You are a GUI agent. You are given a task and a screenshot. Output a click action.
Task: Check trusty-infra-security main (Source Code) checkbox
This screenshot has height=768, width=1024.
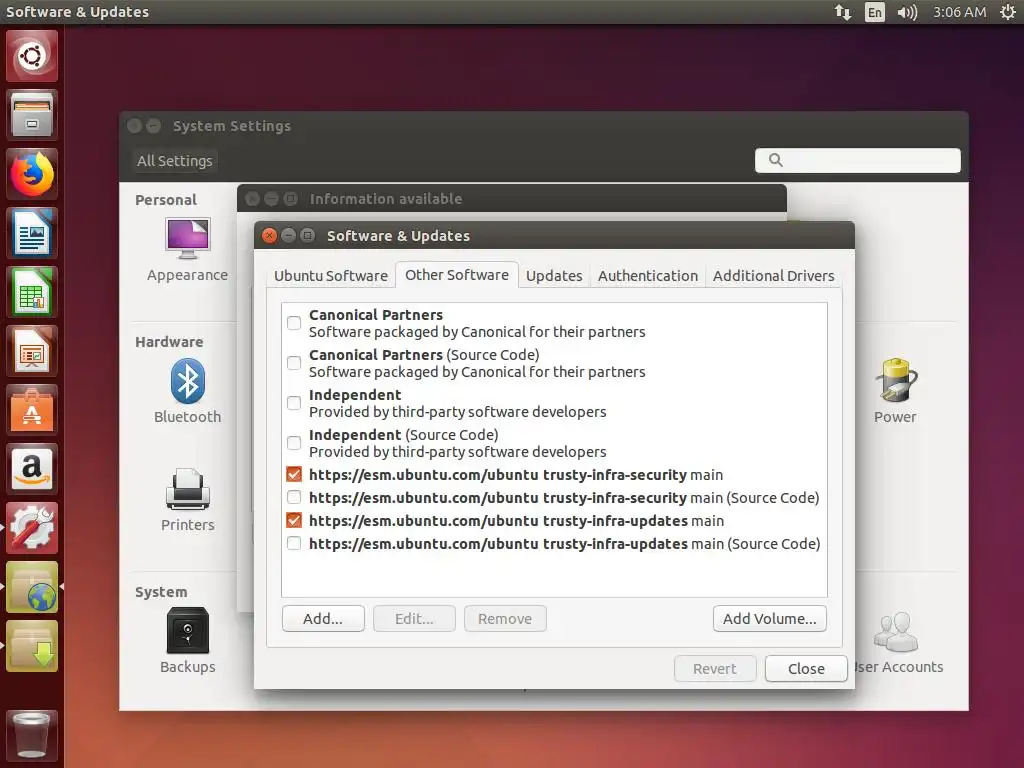pos(294,498)
